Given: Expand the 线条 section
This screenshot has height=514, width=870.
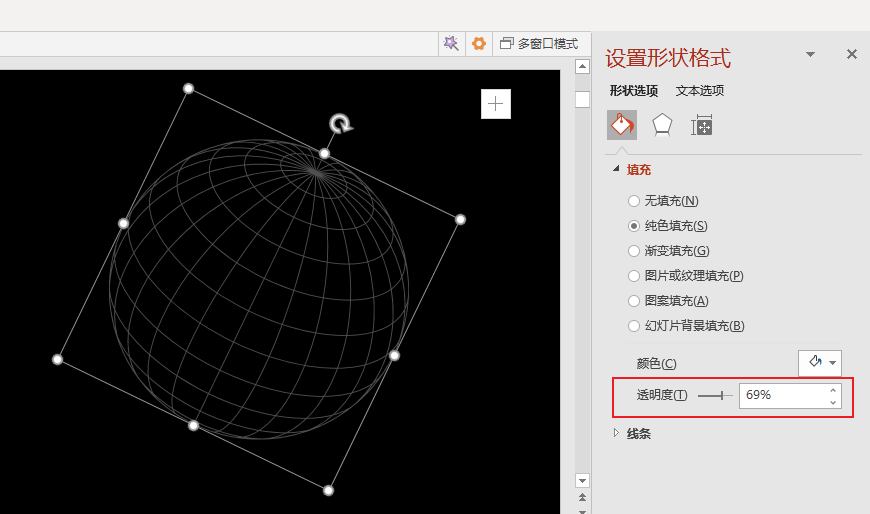Looking at the screenshot, I should [616, 433].
